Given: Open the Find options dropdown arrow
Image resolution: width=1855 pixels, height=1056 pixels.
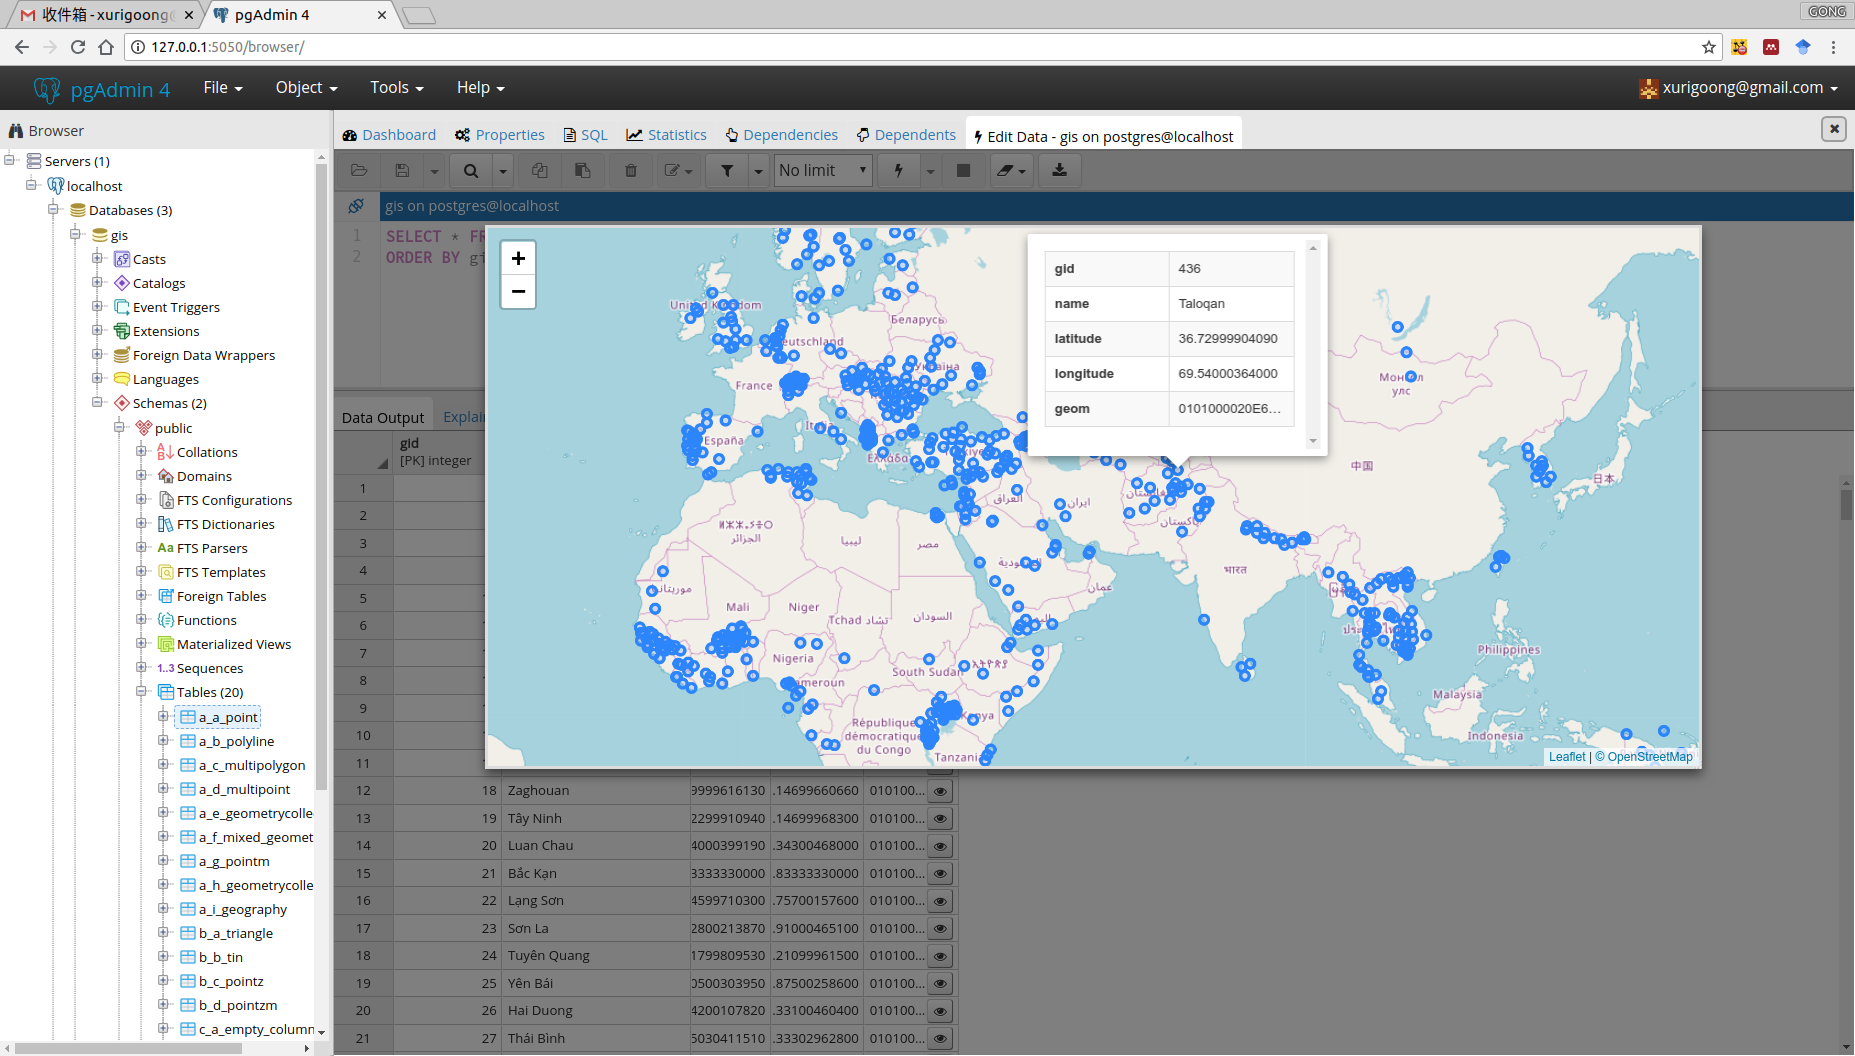Looking at the screenshot, I should pos(503,171).
